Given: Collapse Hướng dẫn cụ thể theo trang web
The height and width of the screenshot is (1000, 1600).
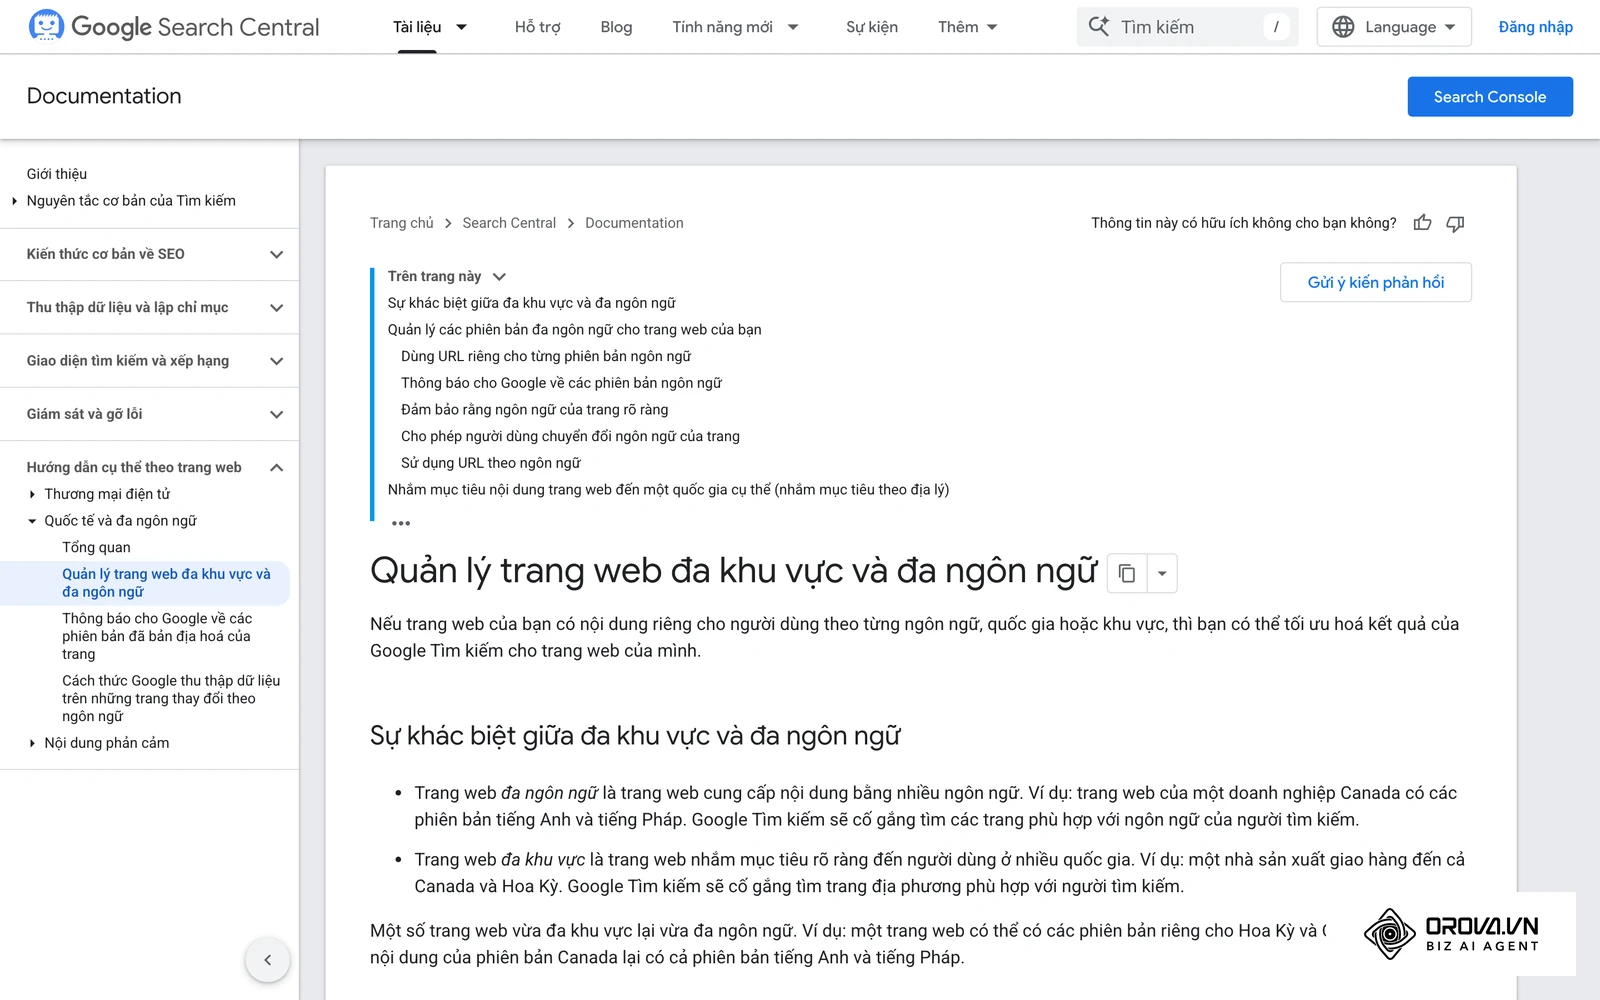Looking at the screenshot, I should click(277, 467).
